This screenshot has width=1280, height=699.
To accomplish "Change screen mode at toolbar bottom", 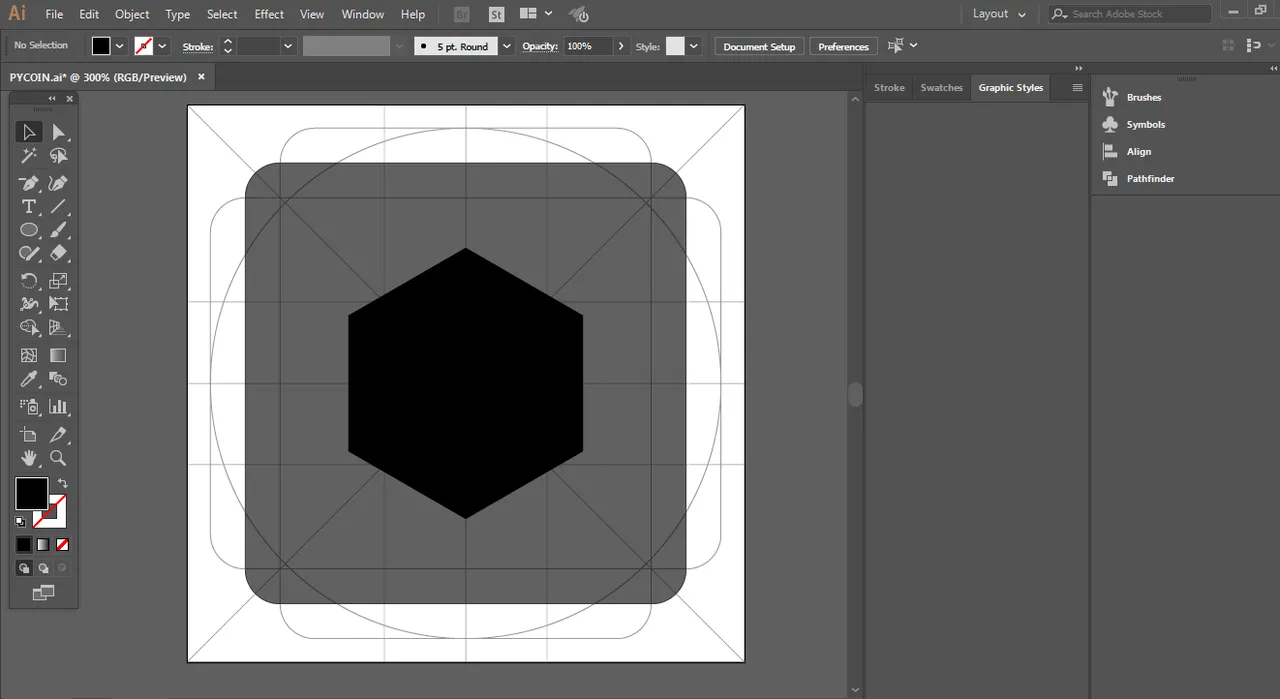I will [43, 593].
